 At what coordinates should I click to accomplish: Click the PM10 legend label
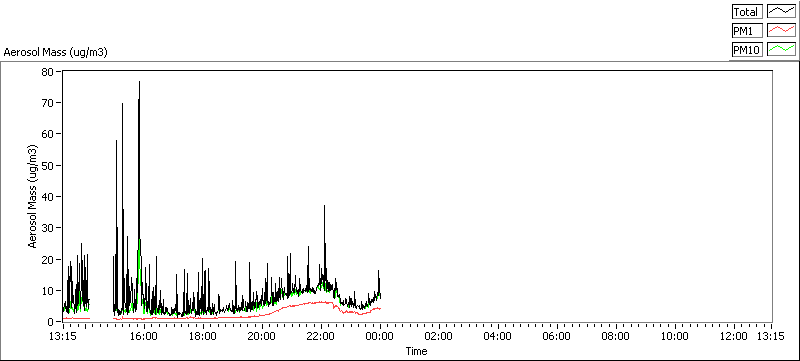point(747,49)
